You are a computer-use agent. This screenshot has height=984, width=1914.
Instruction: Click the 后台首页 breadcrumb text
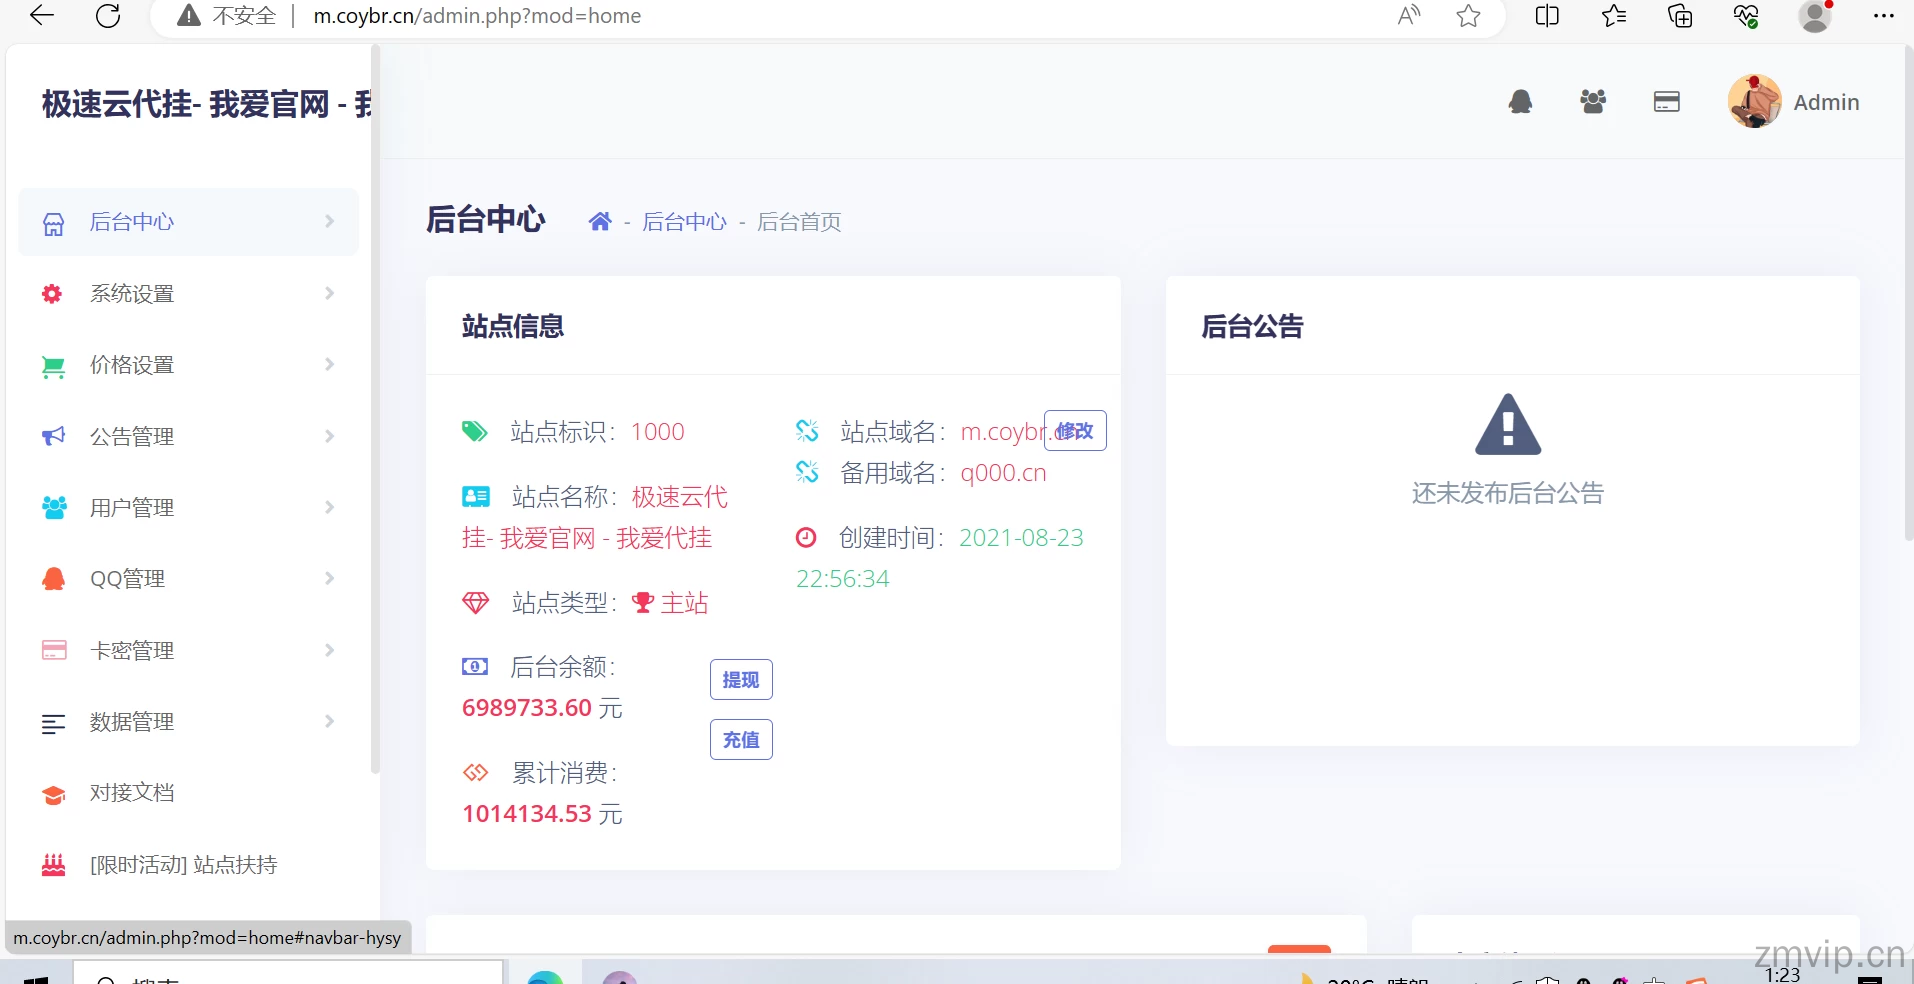click(x=799, y=222)
